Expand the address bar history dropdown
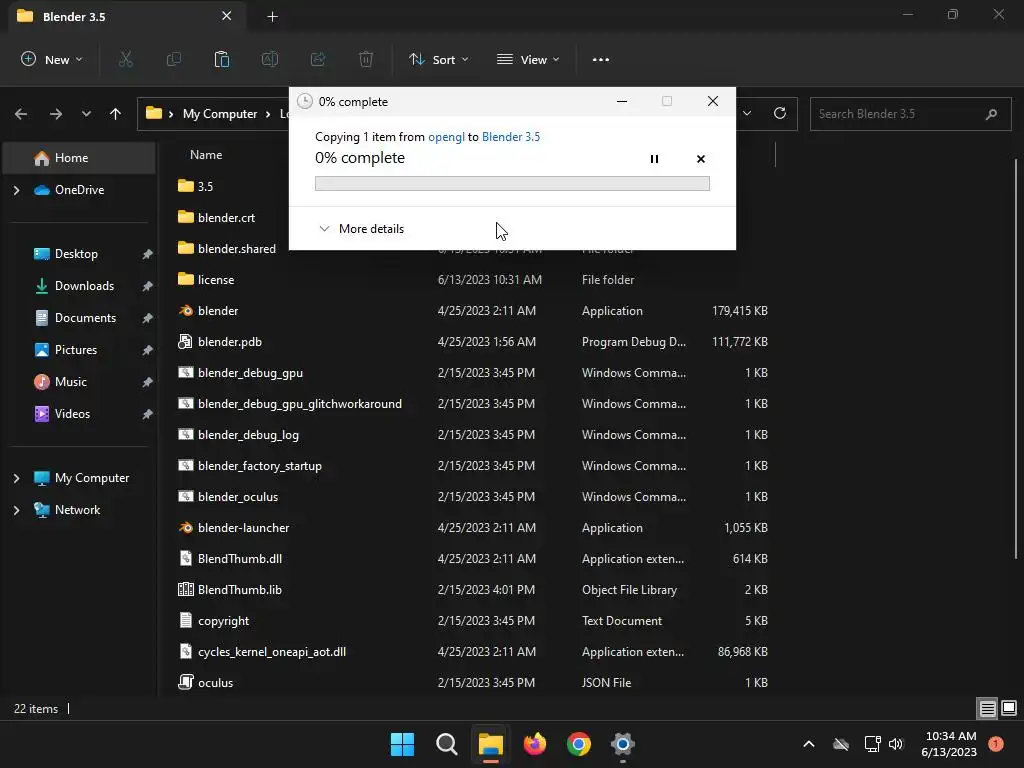 point(747,113)
